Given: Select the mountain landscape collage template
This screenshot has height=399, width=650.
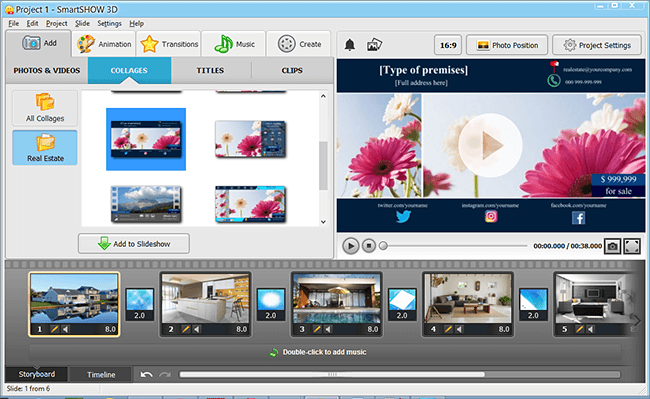Looking at the screenshot, I should pos(146,204).
